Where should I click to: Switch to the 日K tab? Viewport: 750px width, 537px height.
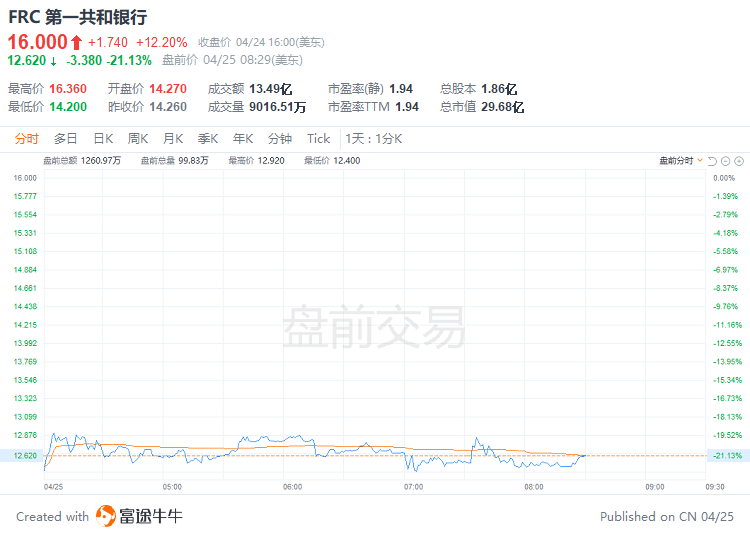pyautogui.click(x=103, y=139)
